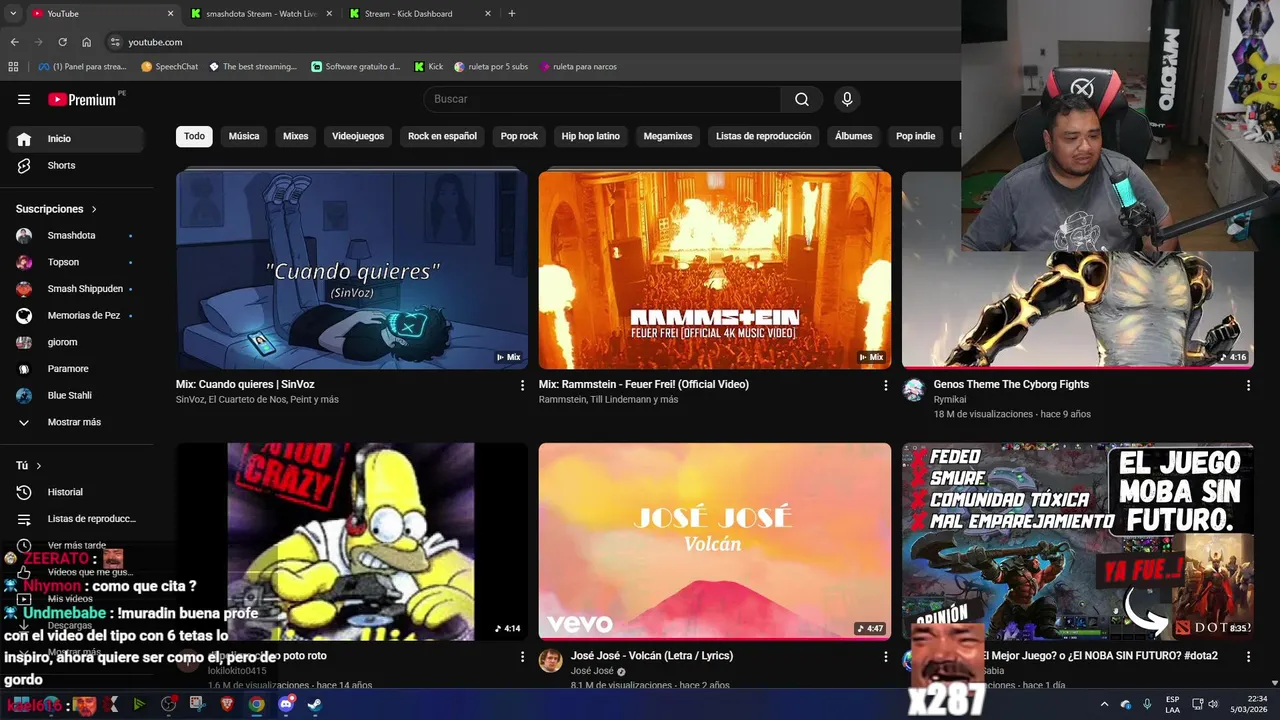Start voice search with microphone icon
This screenshot has width=1280, height=720.
coord(847,99)
